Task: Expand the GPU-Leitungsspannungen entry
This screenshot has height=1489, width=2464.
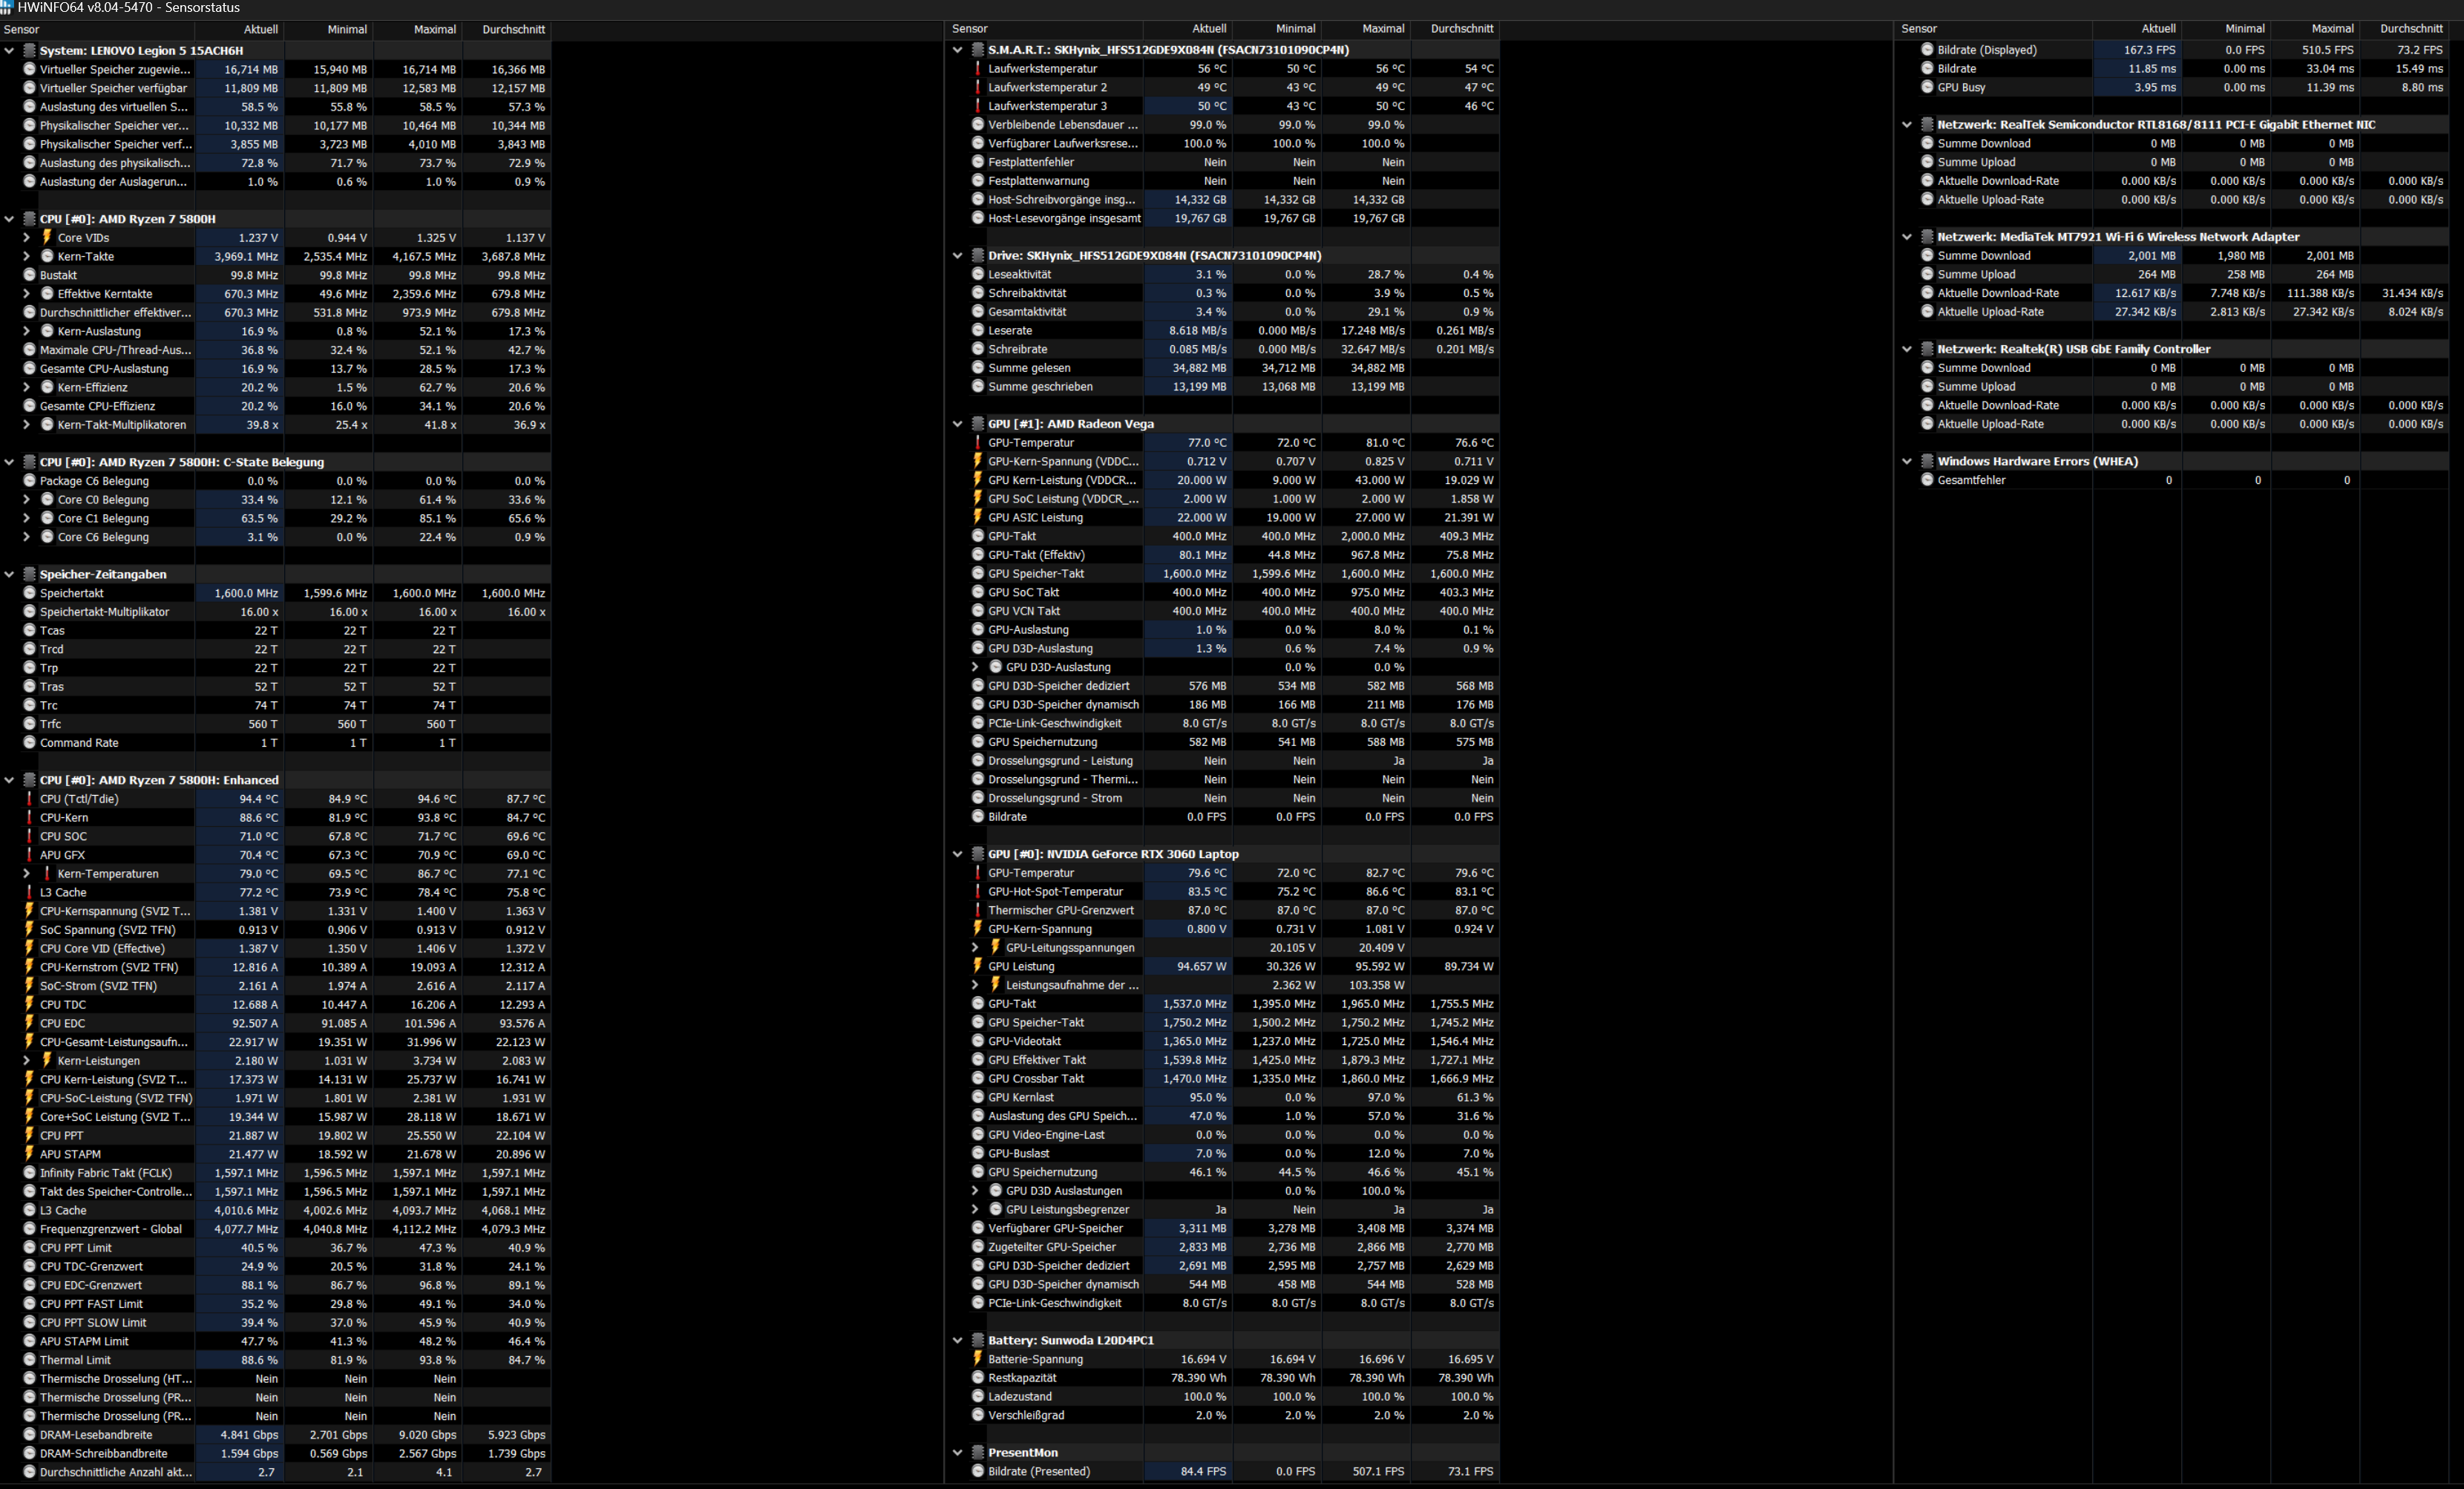Action: [x=975, y=948]
